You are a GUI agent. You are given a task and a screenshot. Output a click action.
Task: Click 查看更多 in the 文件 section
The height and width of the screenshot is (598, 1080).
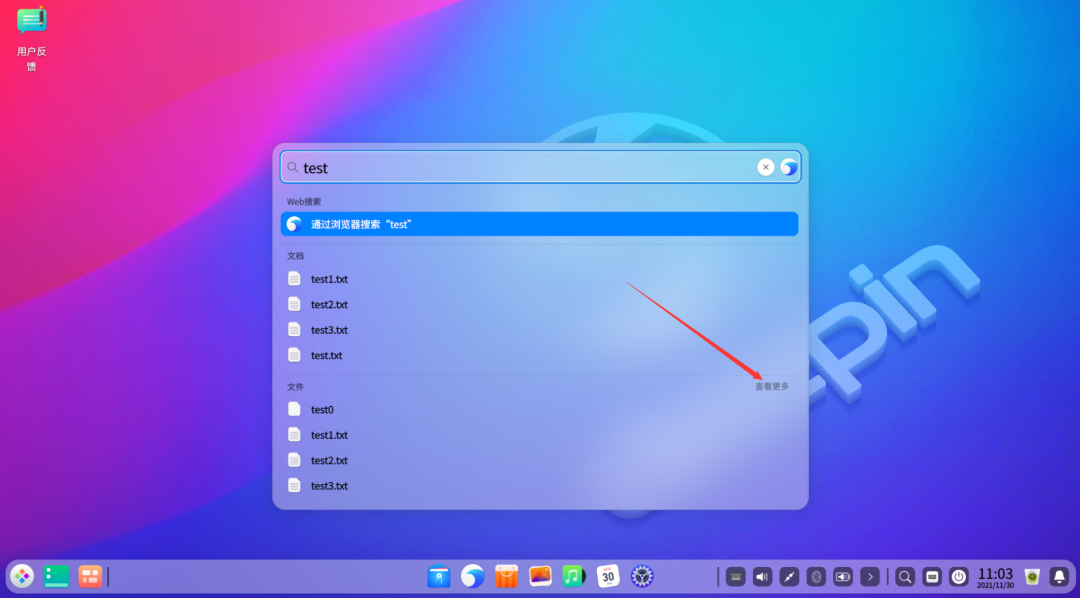pyautogui.click(x=772, y=386)
